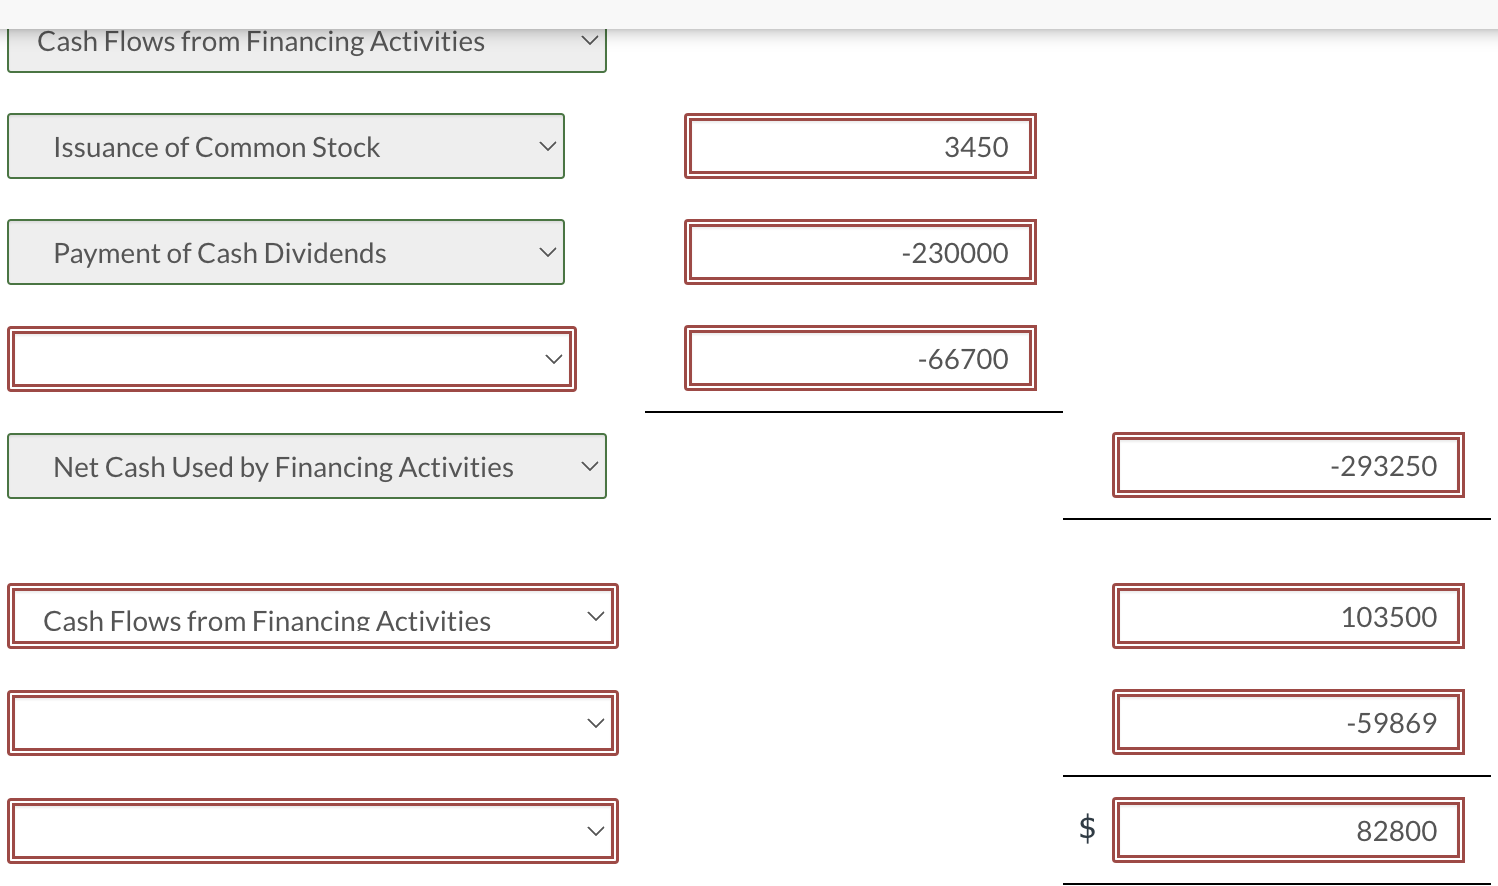Select the input field containing 3450
Image resolution: width=1498 pixels, height=886 pixels.
[859, 146]
